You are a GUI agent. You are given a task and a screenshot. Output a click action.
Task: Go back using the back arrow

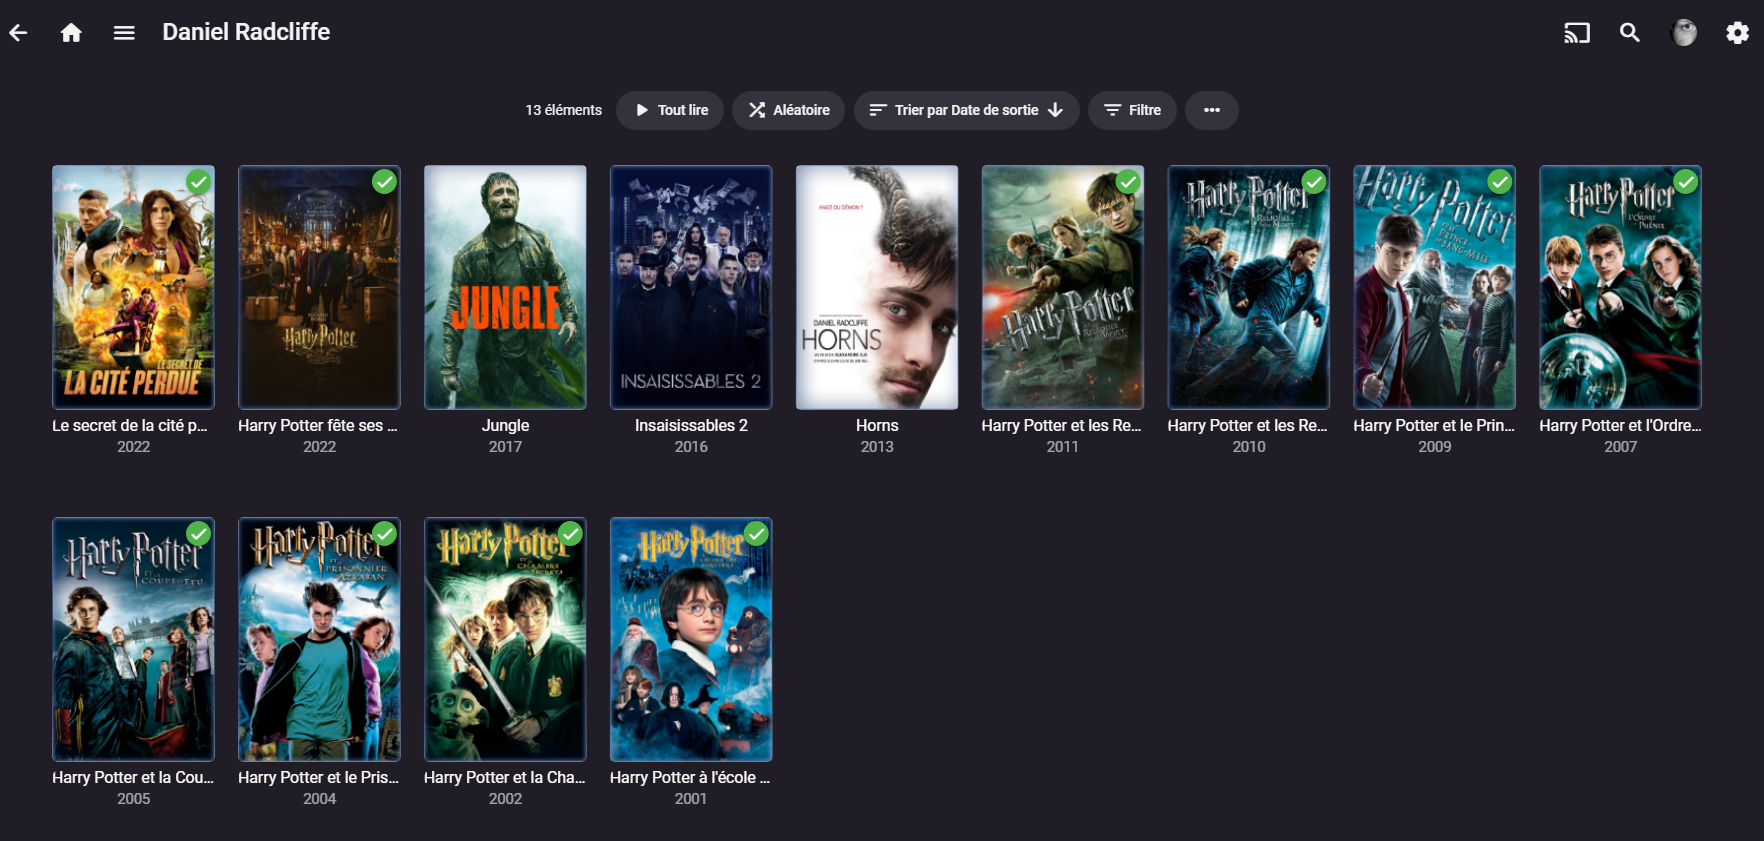(x=18, y=33)
